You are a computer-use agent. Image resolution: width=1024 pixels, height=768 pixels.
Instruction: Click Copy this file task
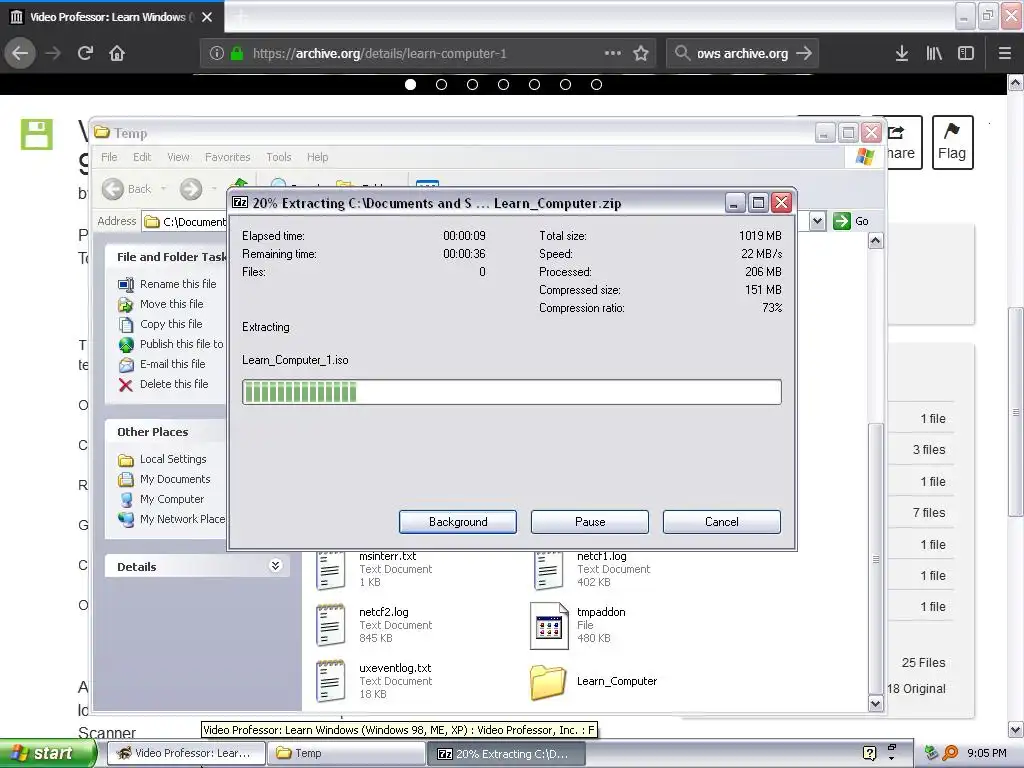[161, 324]
